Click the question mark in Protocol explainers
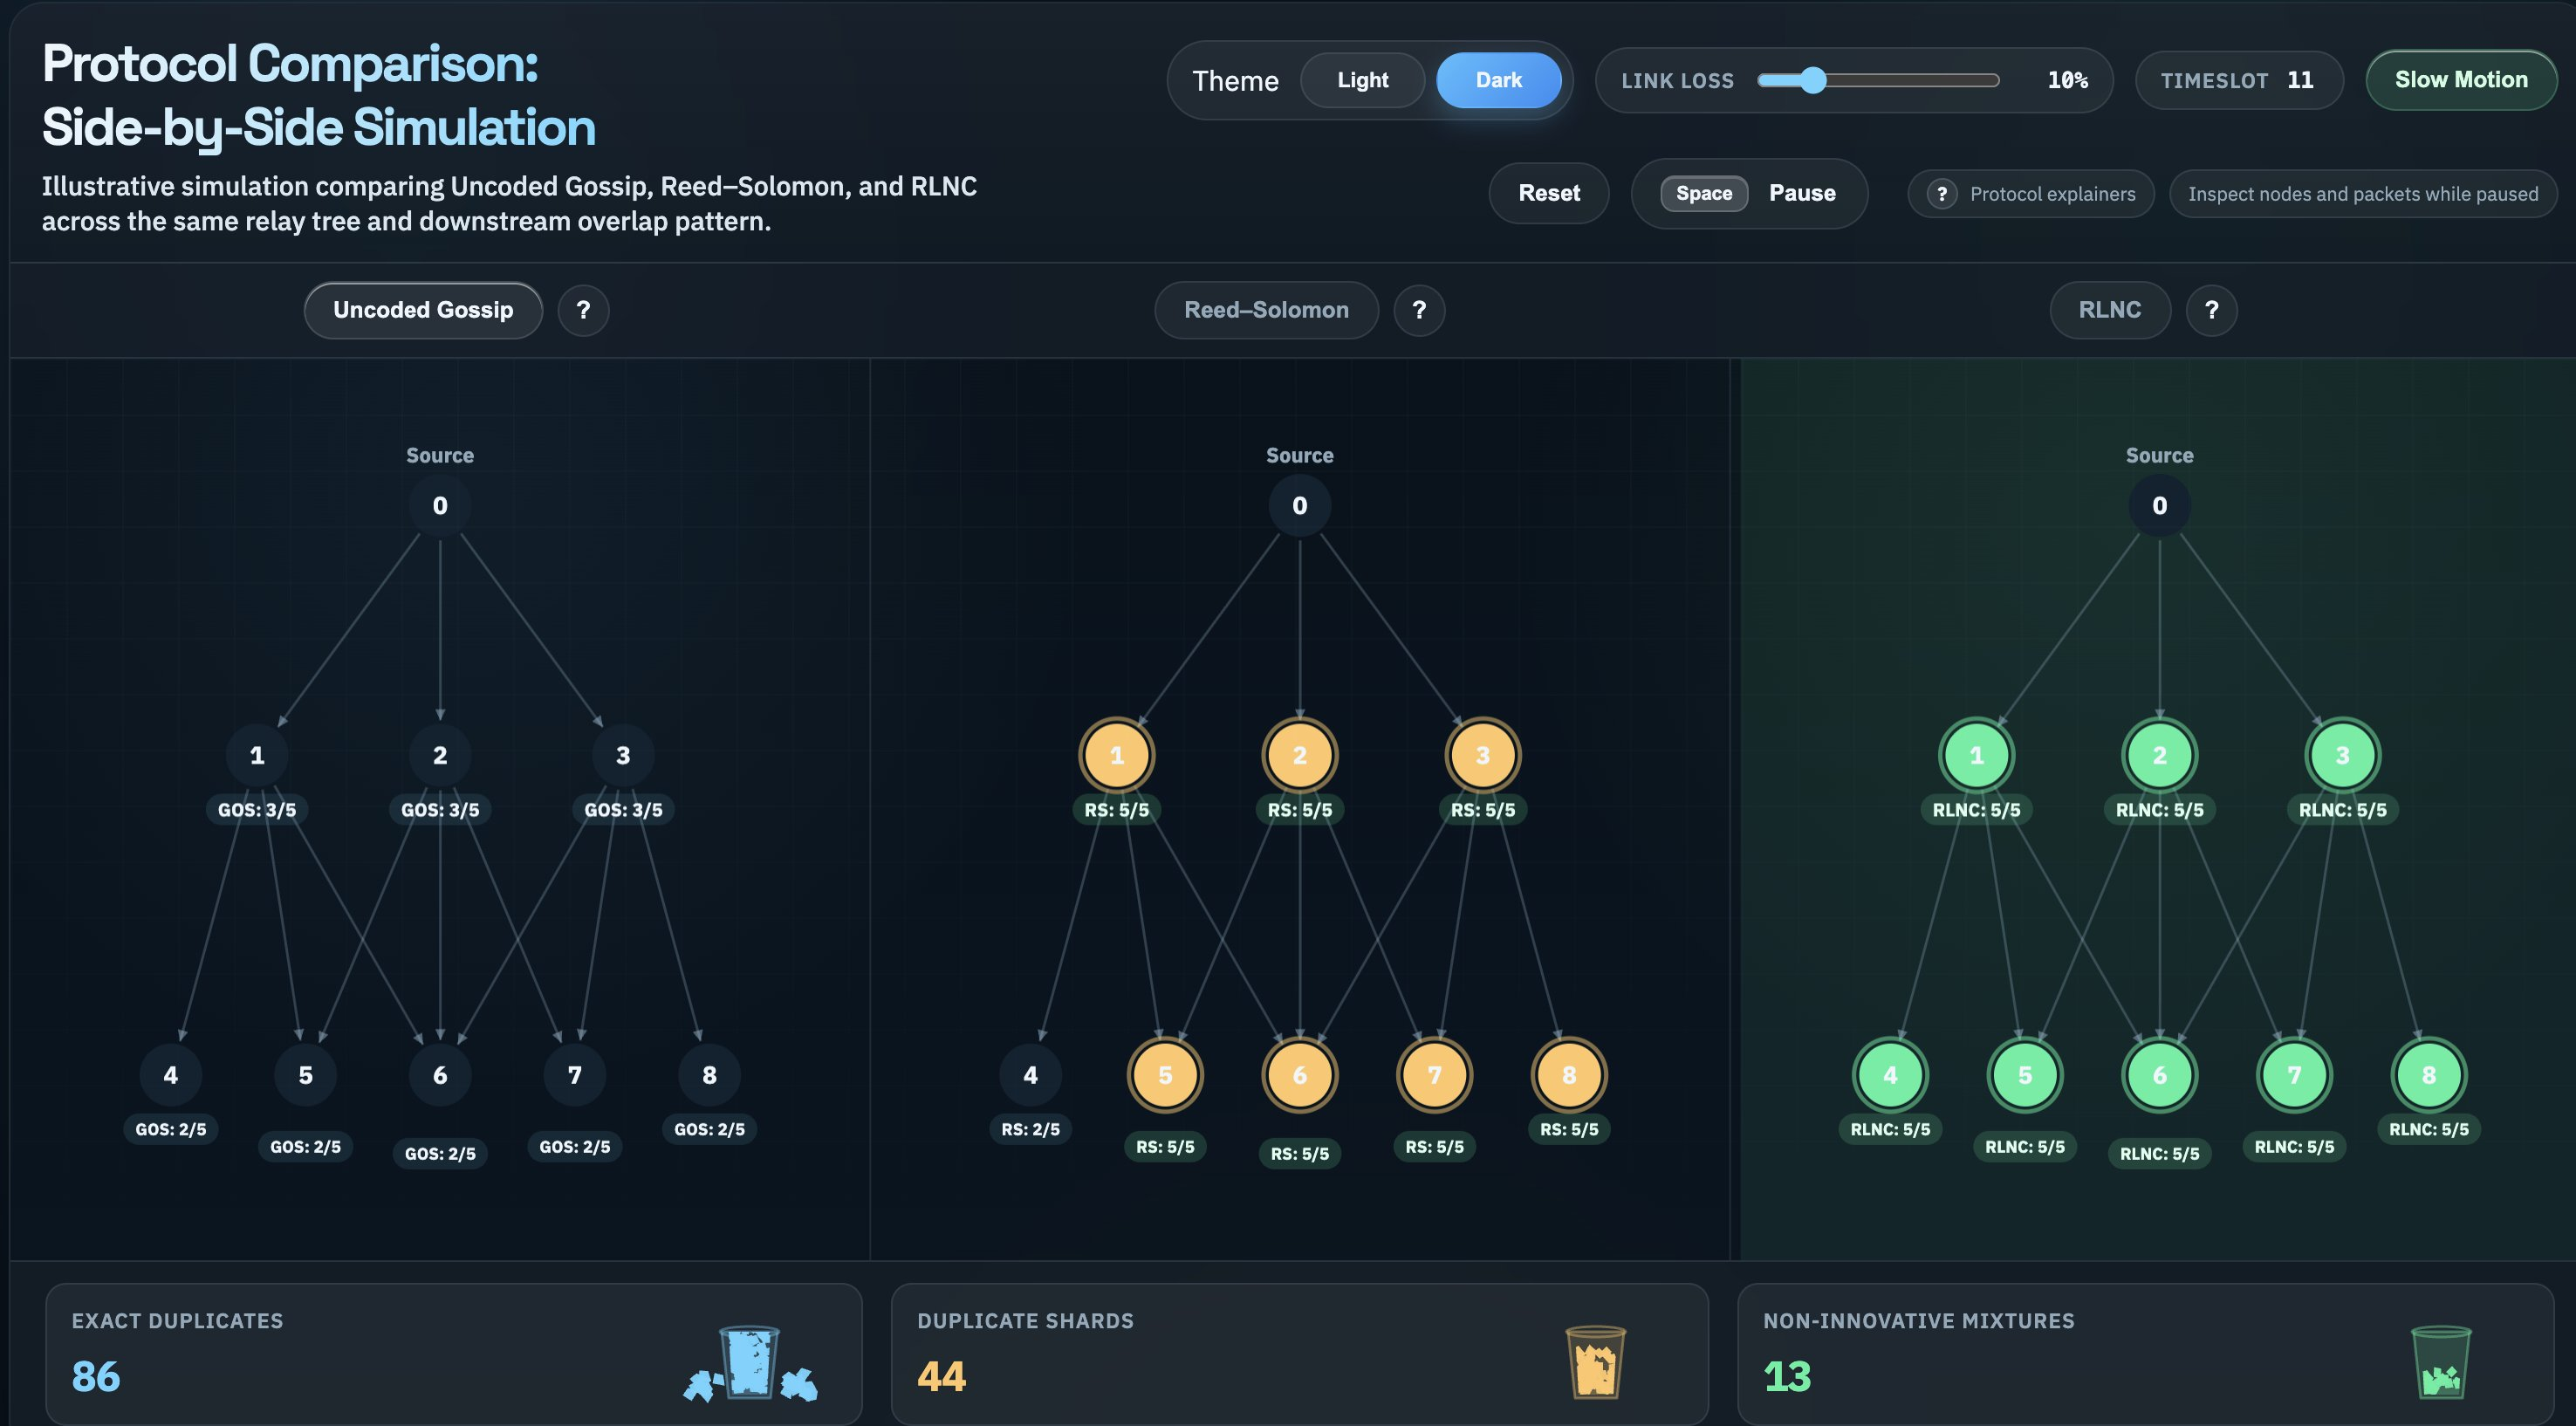Viewport: 2576px width, 1426px height. point(1942,194)
